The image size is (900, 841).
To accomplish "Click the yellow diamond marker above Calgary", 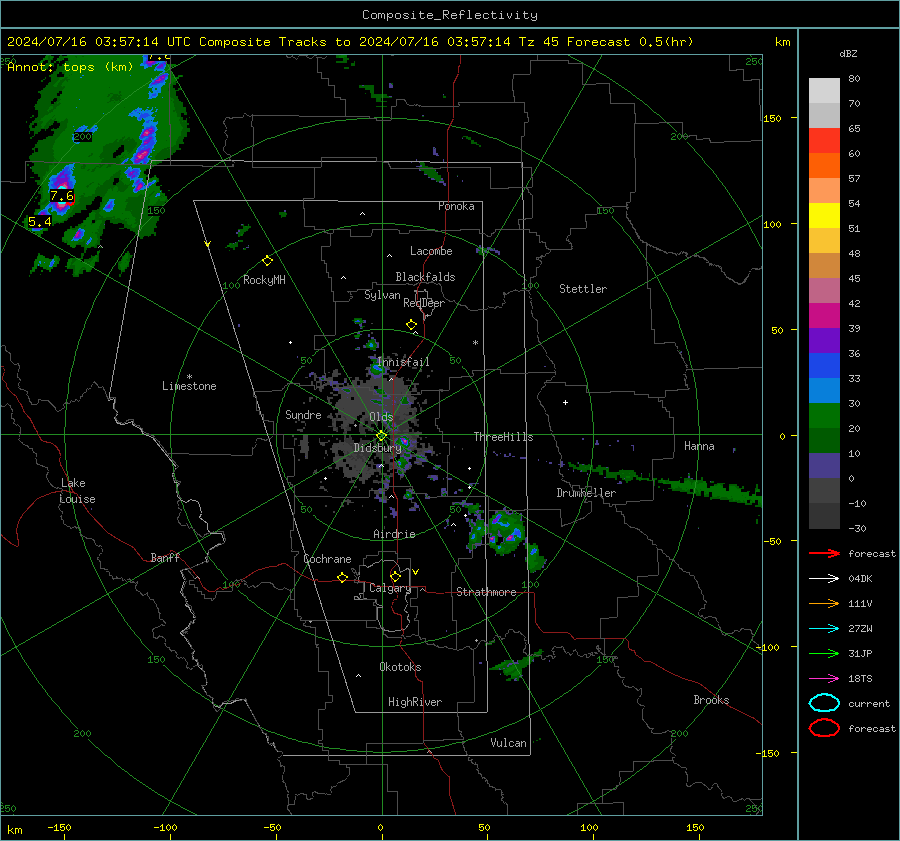I will (395, 576).
